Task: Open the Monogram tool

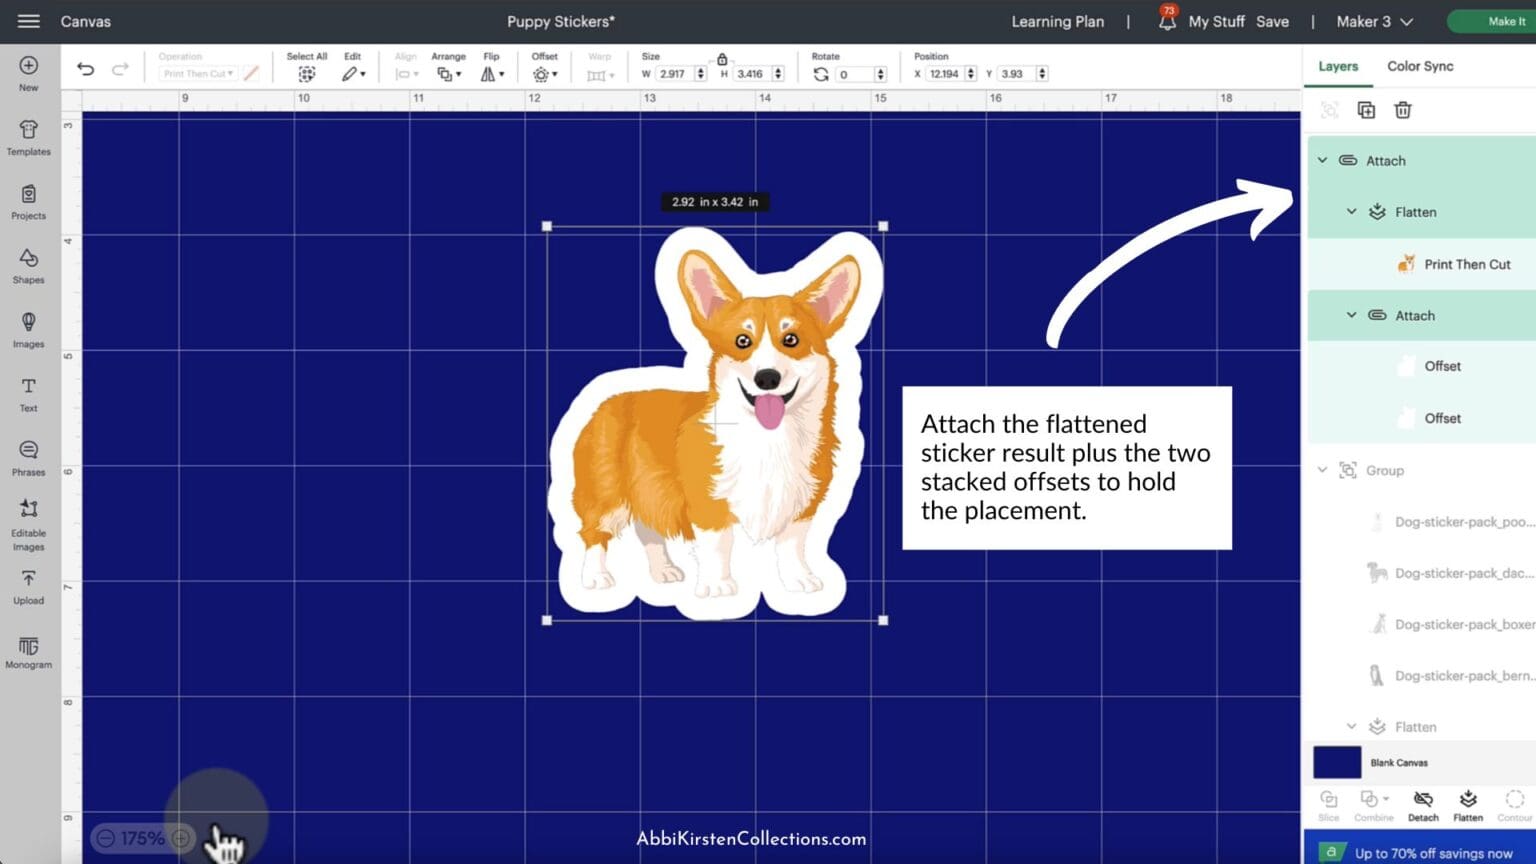Action: click(x=28, y=652)
